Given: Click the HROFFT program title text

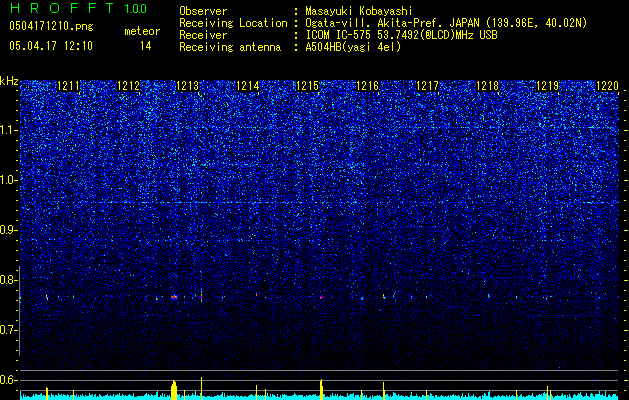Looking at the screenshot, I should pyautogui.click(x=62, y=8).
